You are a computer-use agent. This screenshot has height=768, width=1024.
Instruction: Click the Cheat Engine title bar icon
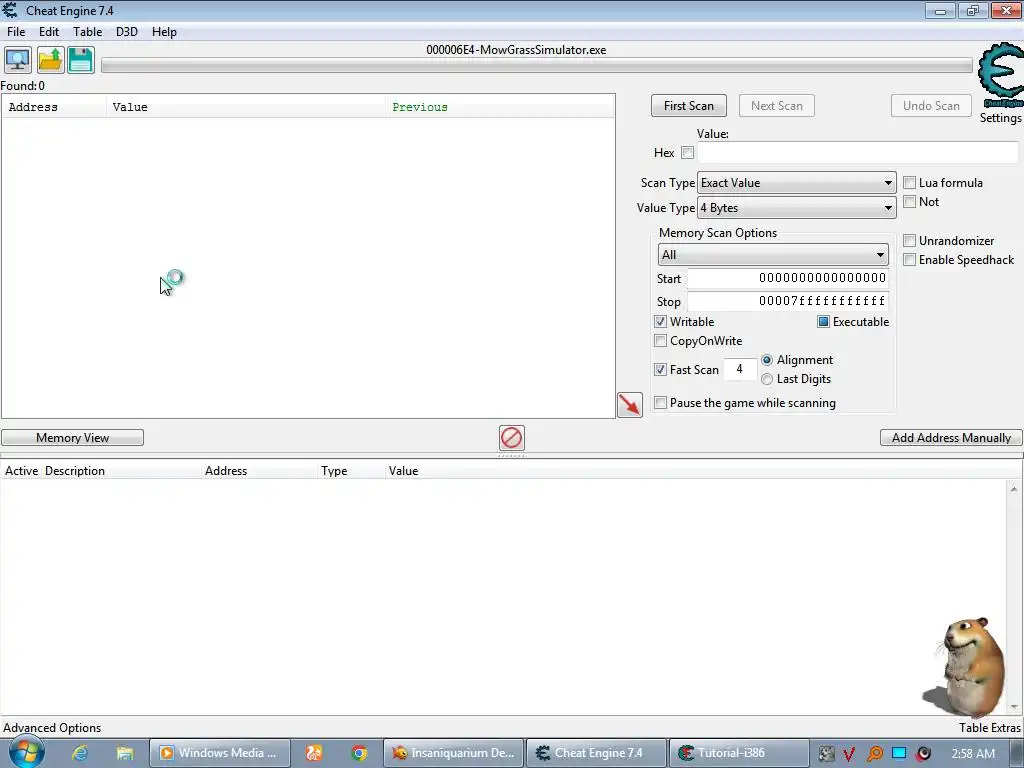[10, 10]
